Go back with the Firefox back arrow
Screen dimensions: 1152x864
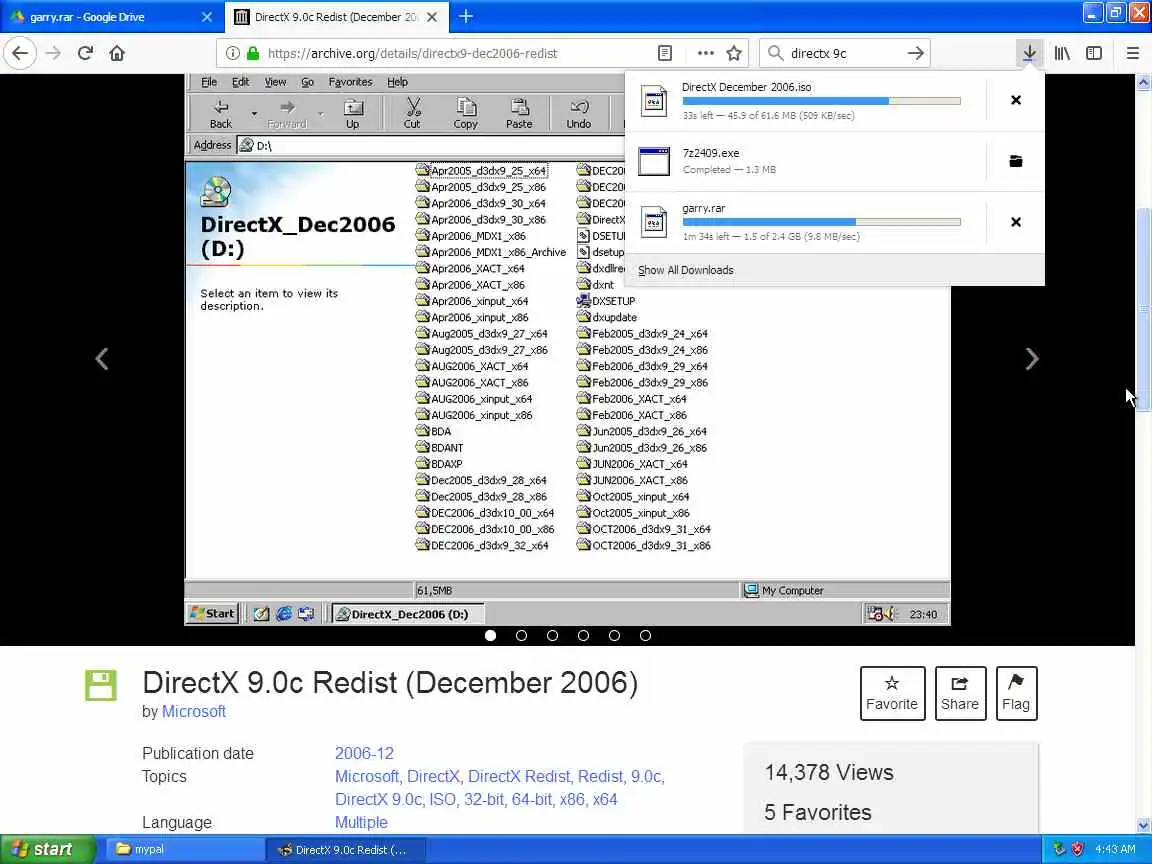click(x=20, y=53)
